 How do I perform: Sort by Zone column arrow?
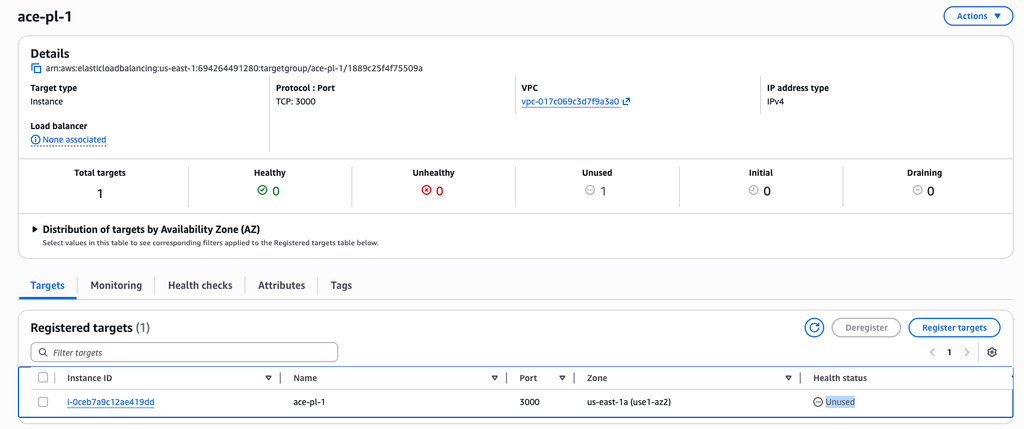click(788, 378)
